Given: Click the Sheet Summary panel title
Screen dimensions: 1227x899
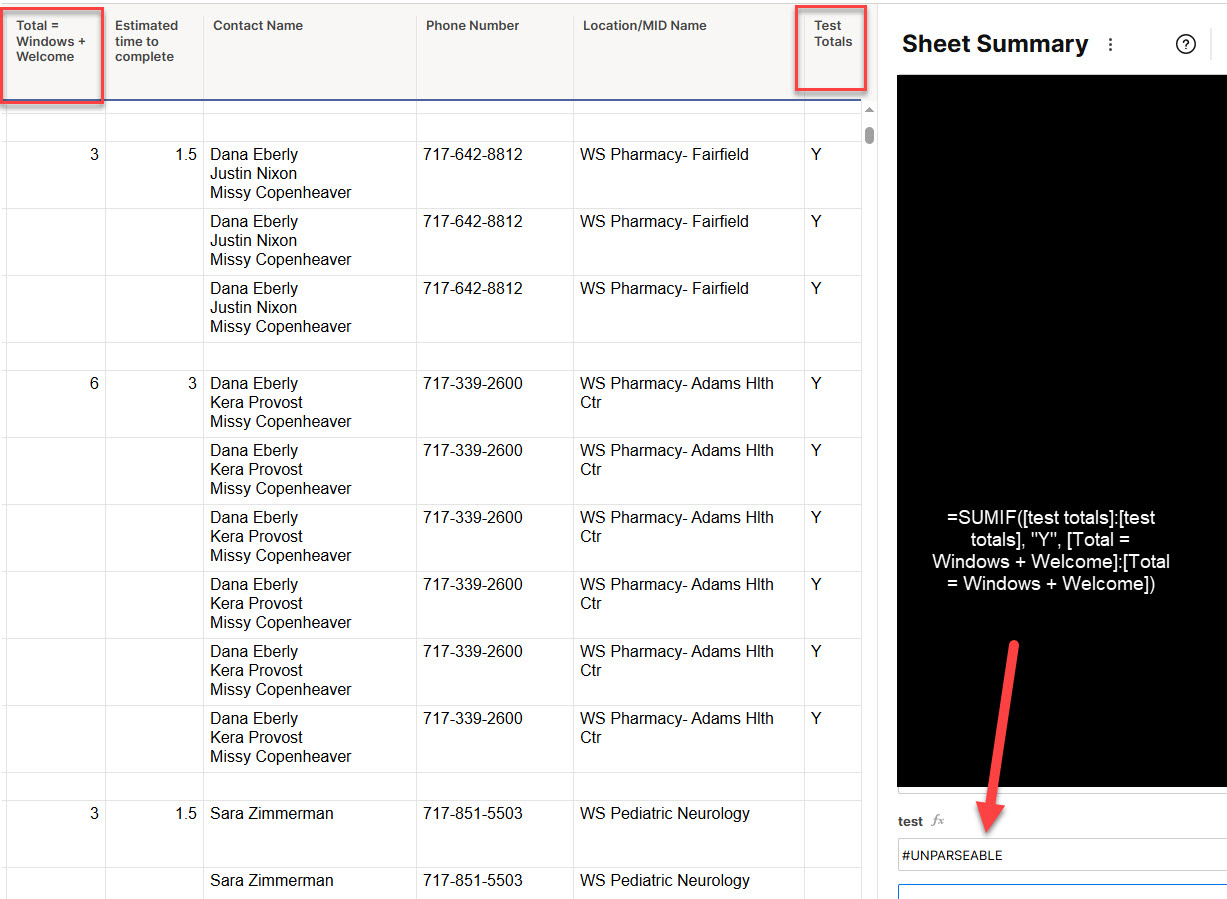Looking at the screenshot, I should [x=995, y=44].
